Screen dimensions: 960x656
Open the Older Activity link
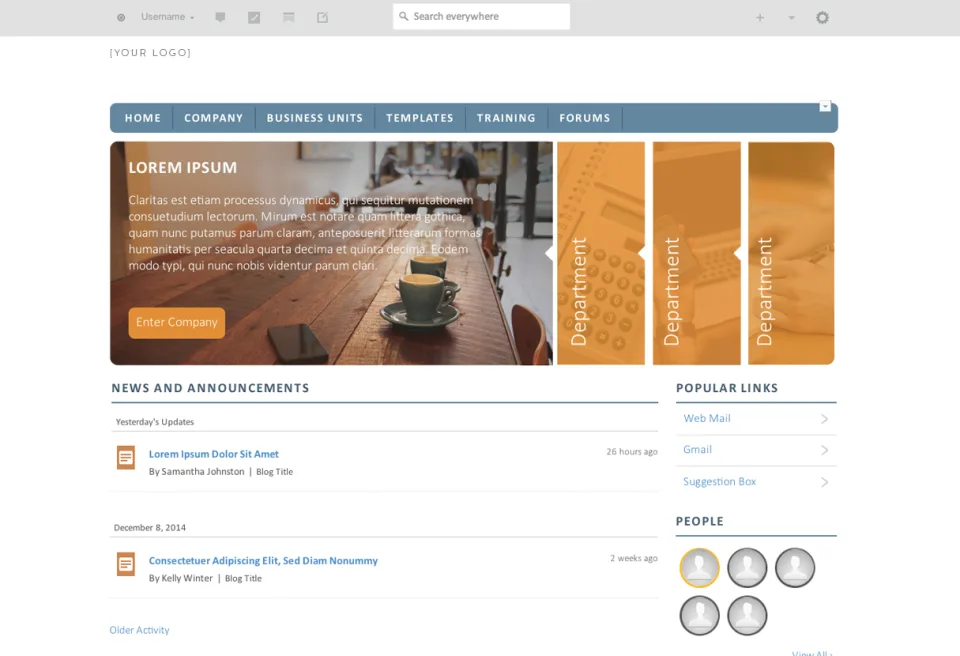point(139,630)
